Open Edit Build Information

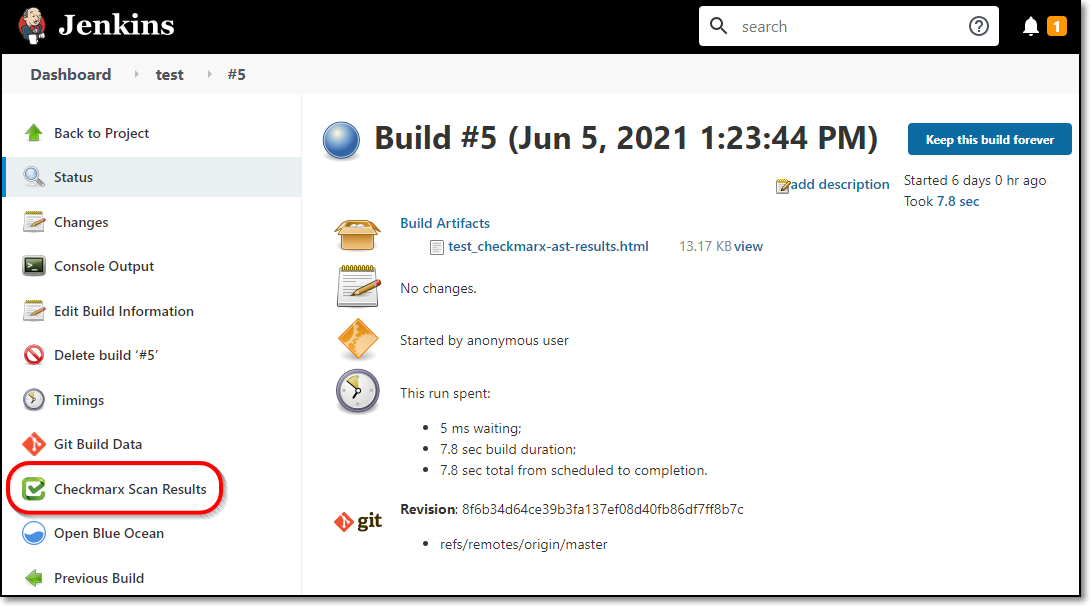tap(124, 311)
